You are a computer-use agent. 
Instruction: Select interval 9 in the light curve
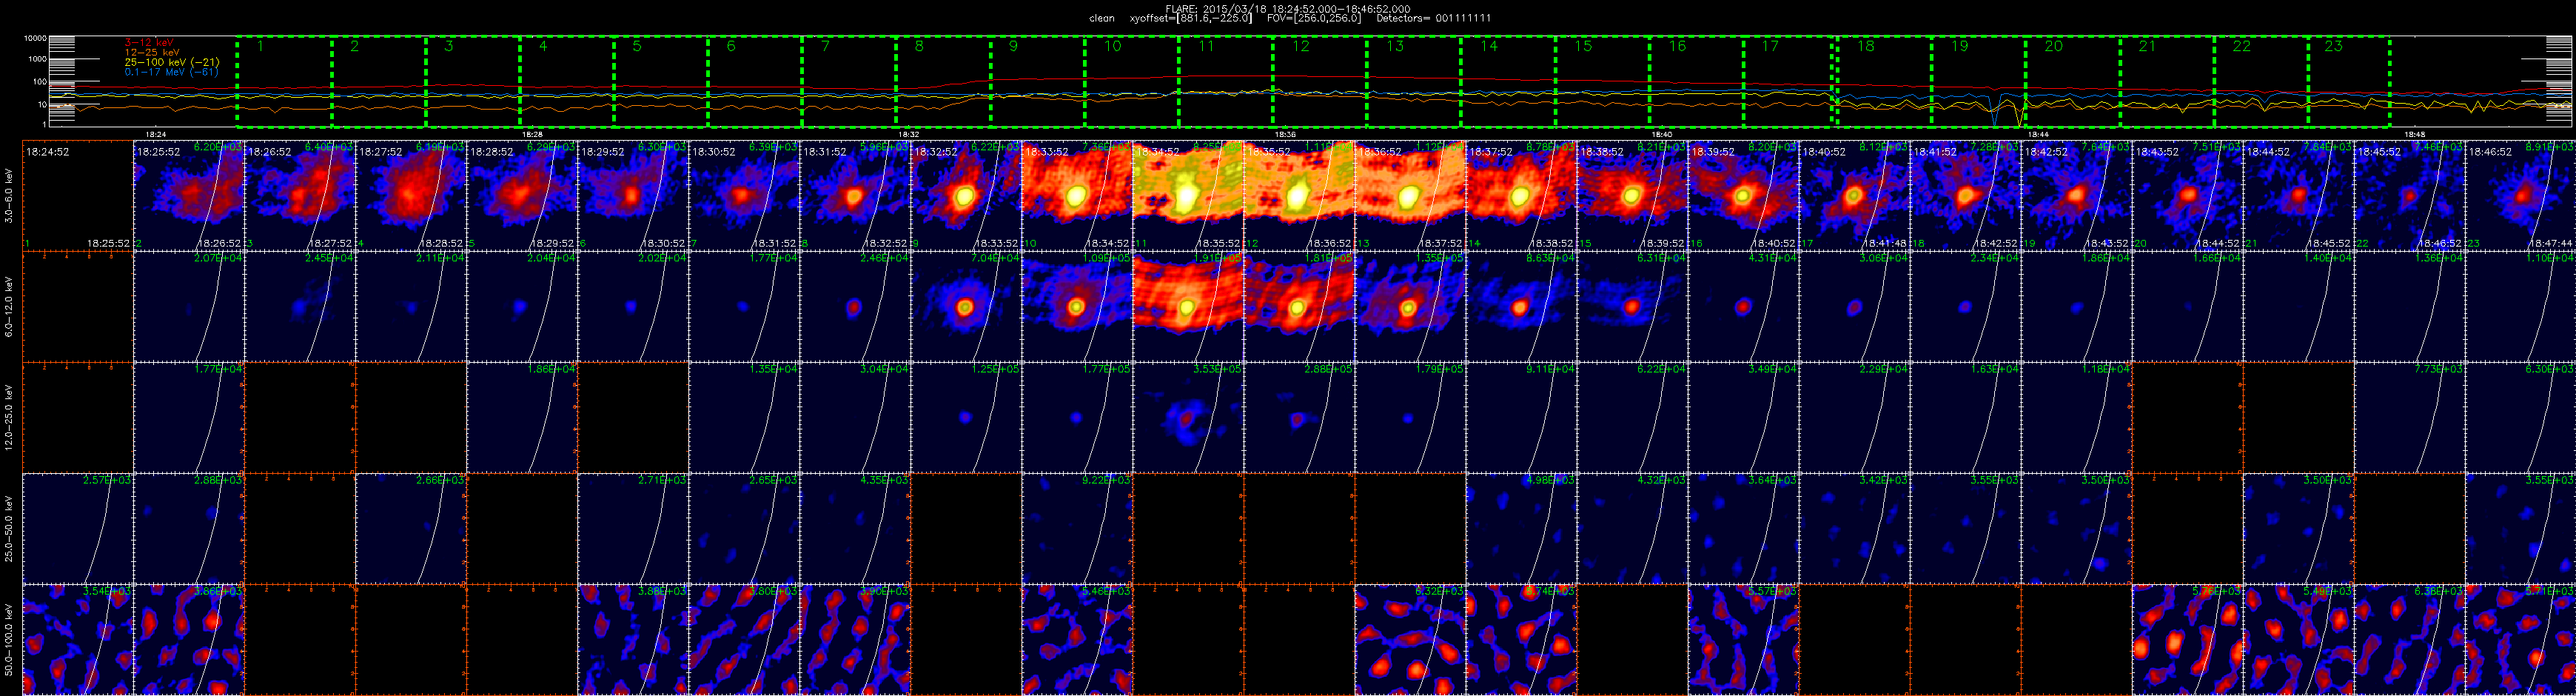1037,82
